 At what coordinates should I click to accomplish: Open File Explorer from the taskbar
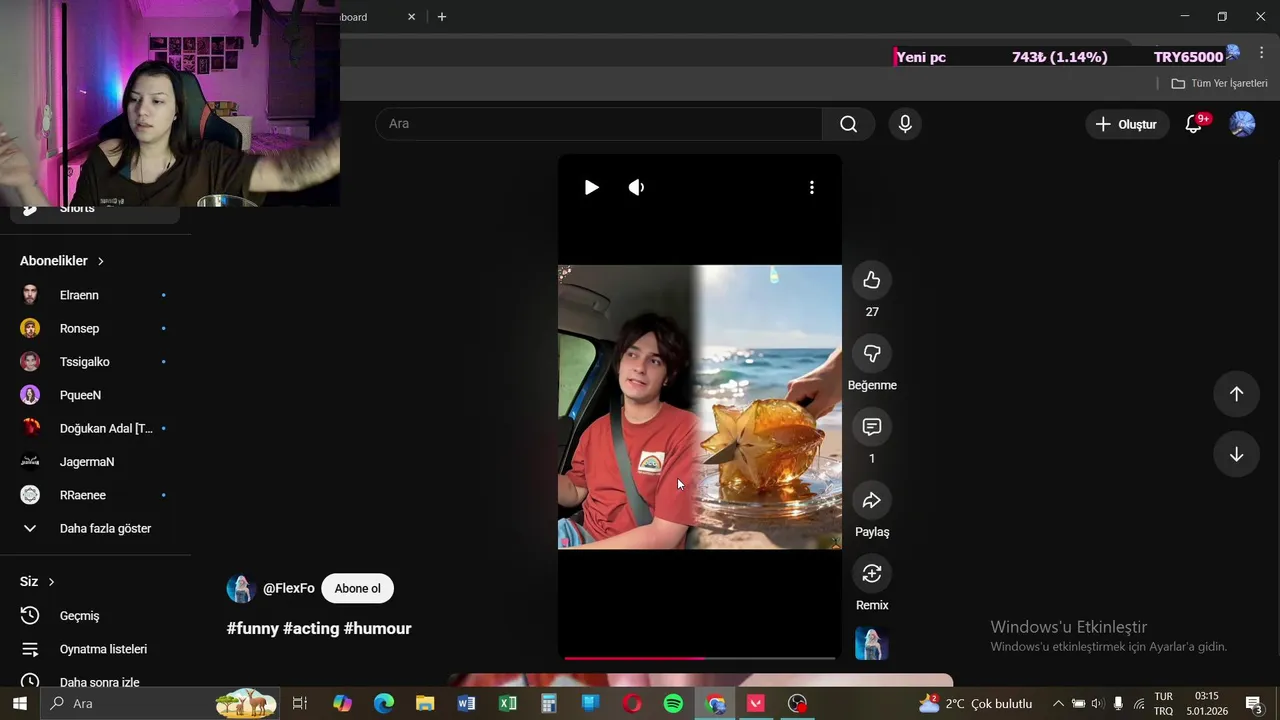pos(425,703)
